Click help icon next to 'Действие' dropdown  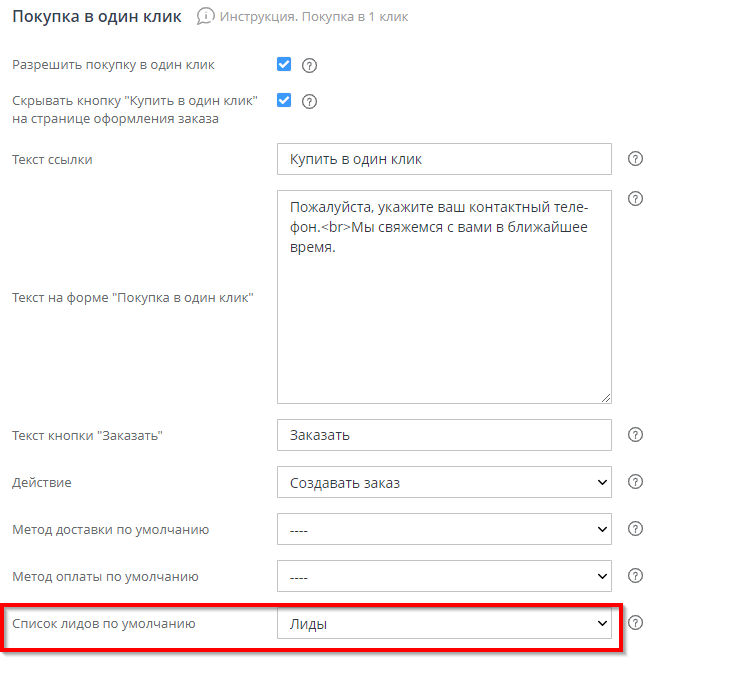[635, 482]
